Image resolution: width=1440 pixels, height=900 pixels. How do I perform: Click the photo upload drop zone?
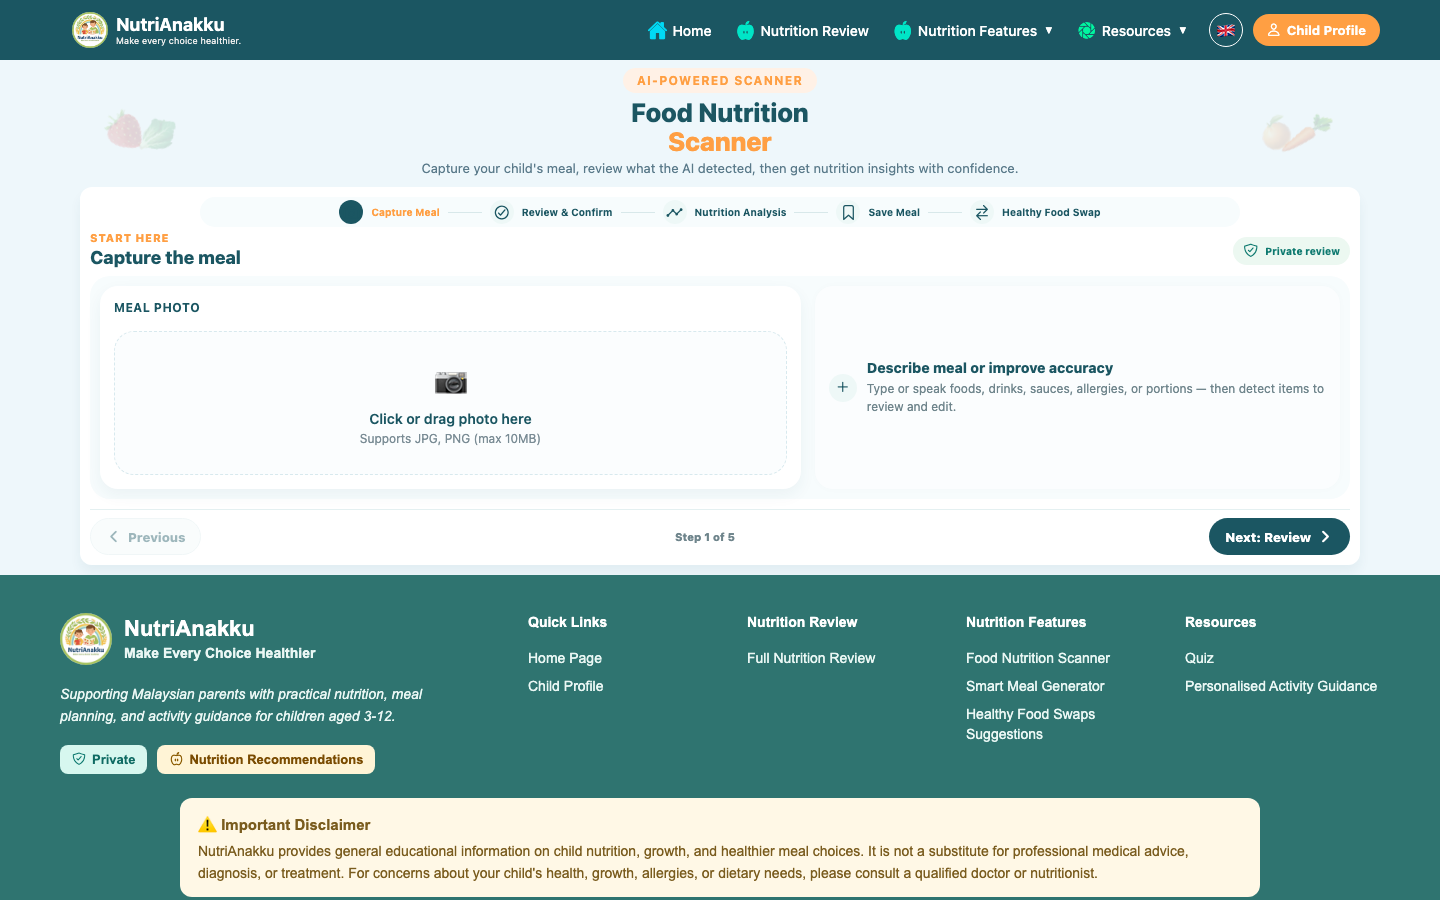click(x=450, y=403)
